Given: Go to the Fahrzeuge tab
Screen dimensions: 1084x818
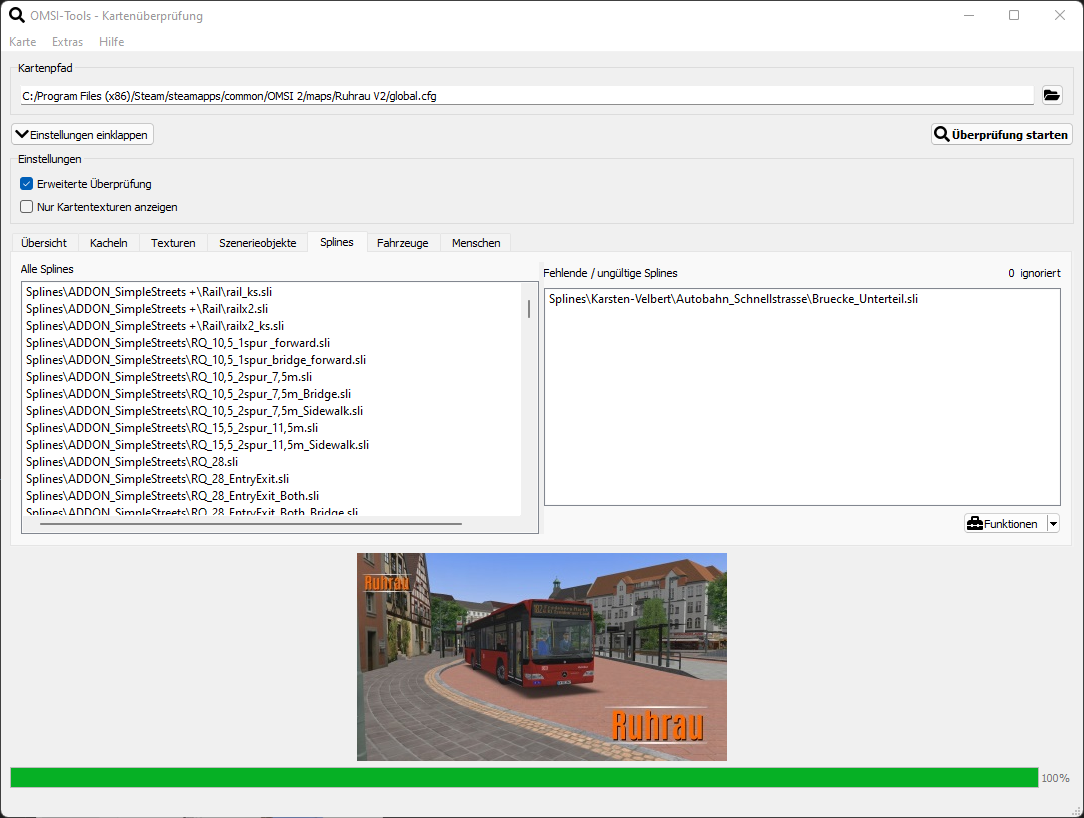Looking at the screenshot, I should (x=402, y=243).
